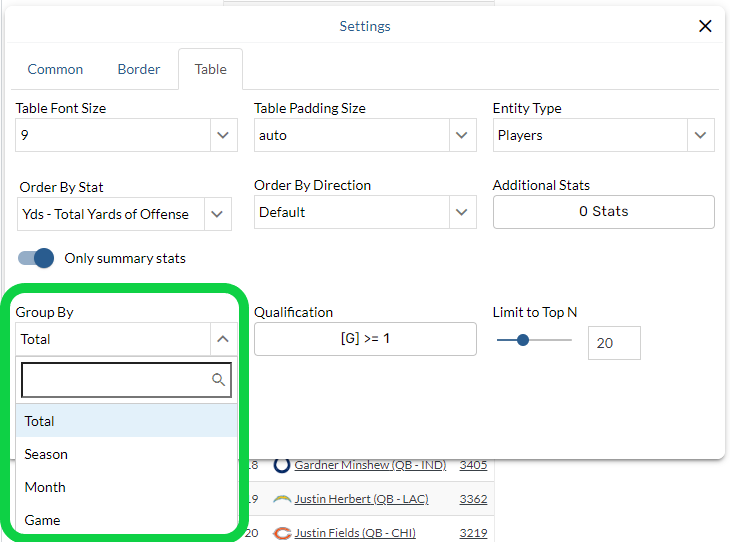
Task: Switch to the Border tab
Action: (x=139, y=69)
